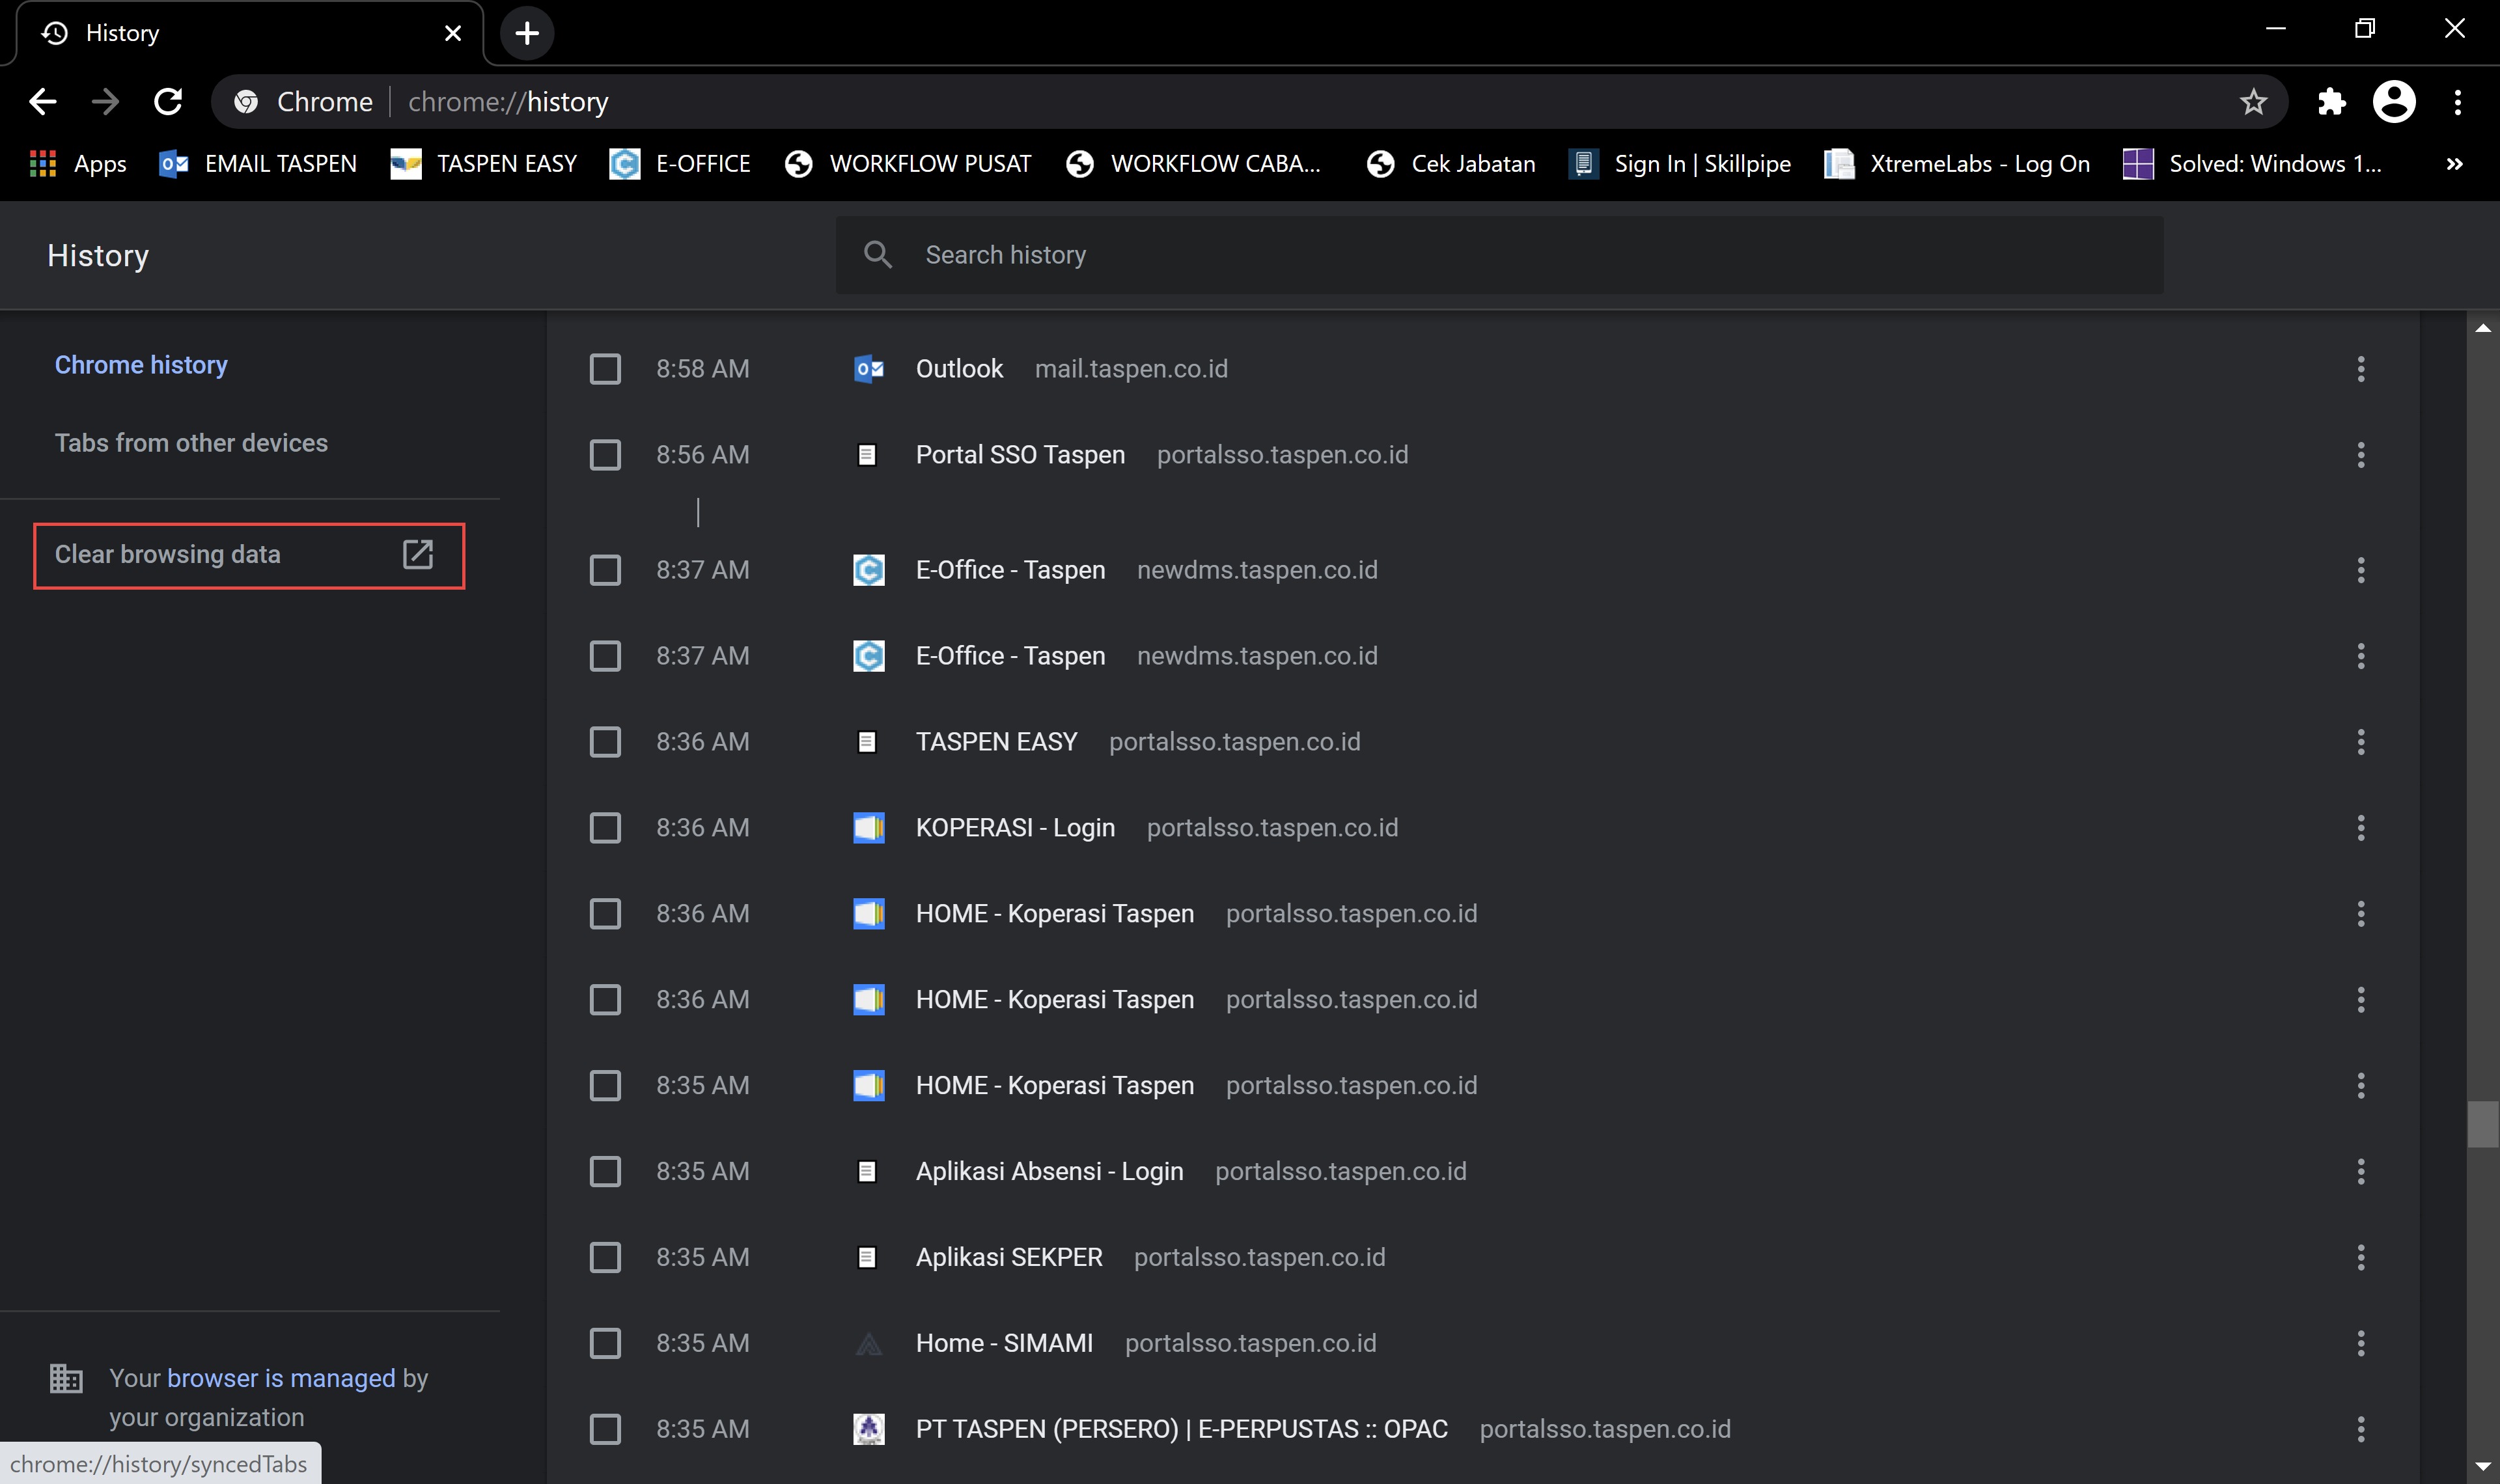The width and height of the screenshot is (2500, 1484).
Task: Open more actions for KOPERASI - Login entry
Action: tap(2360, 828)
